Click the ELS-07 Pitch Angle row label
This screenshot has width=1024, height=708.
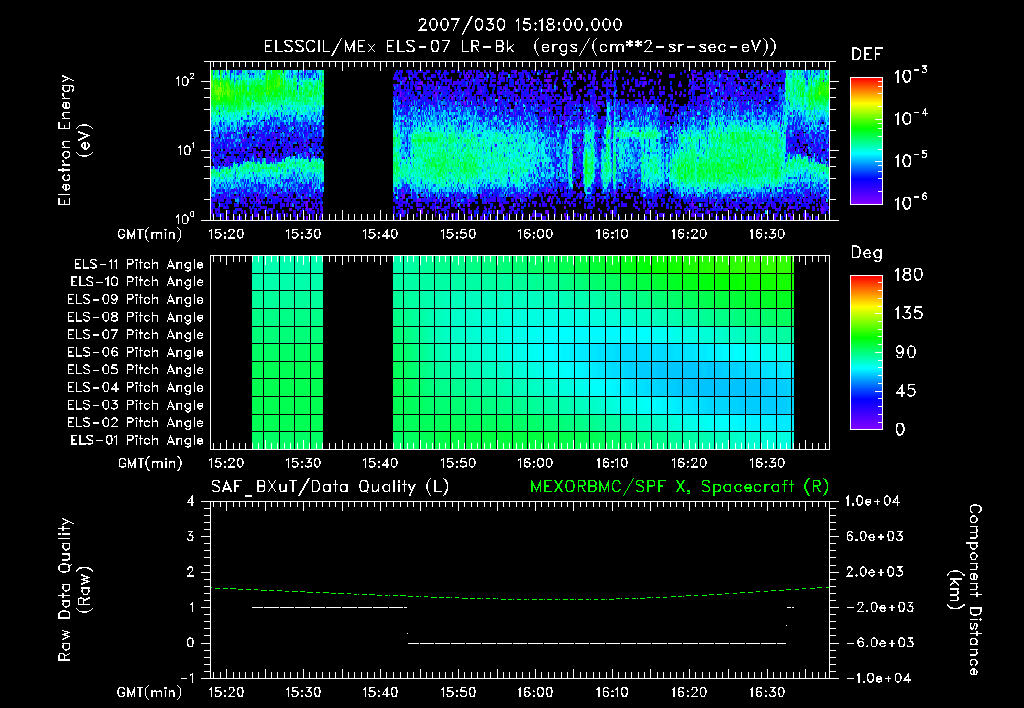(136, 334)
